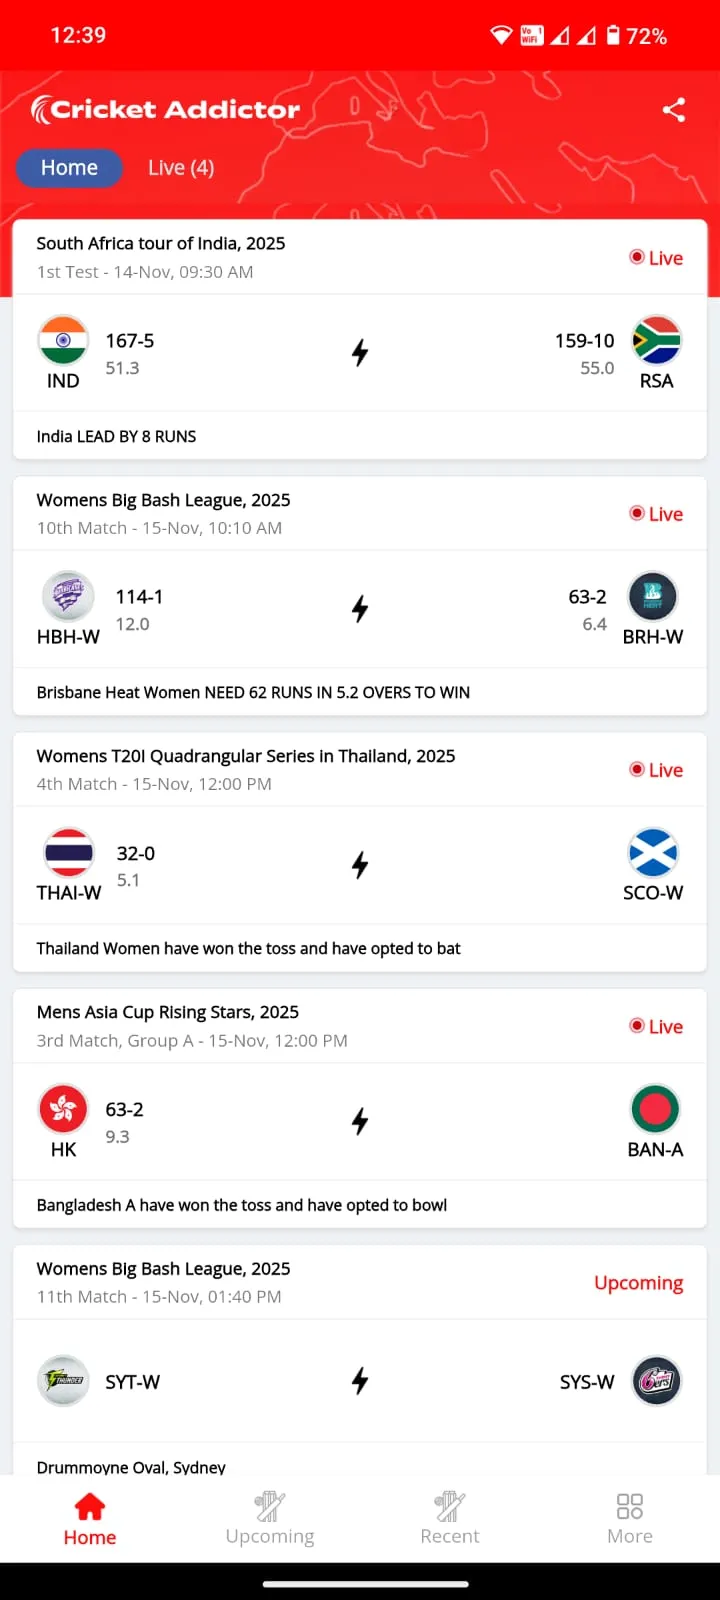Tap the Thailand Women flag icon
The width and height of the screenshot is (720, 1600).
click(69, 853)
